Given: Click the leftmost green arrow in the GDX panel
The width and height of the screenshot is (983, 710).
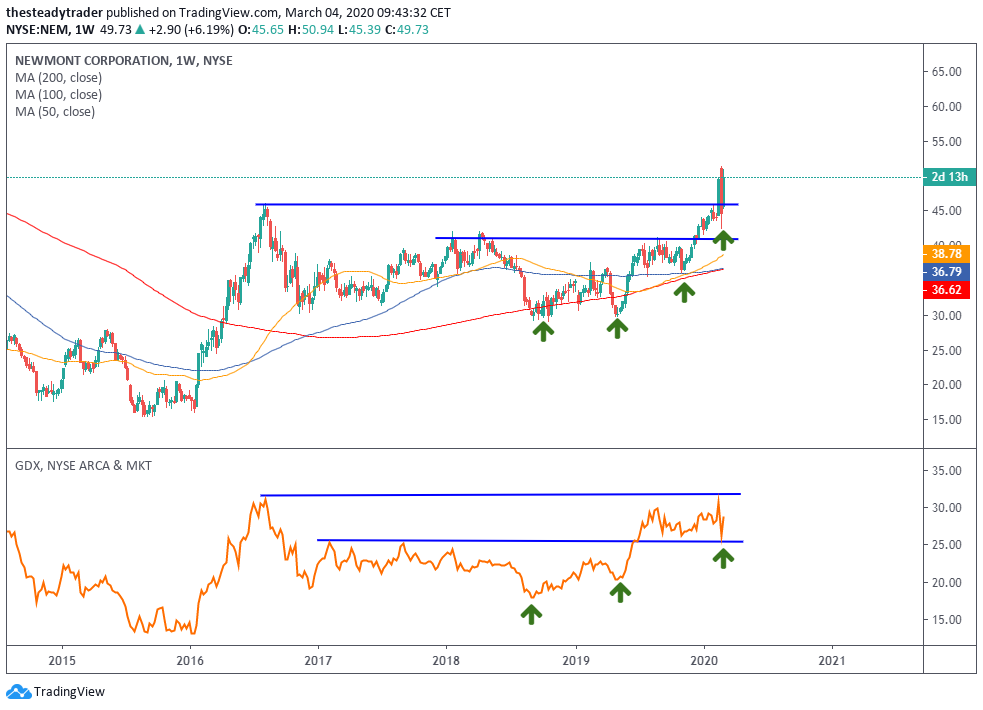Looking at the screenshot, I should [x=531, y=612].
